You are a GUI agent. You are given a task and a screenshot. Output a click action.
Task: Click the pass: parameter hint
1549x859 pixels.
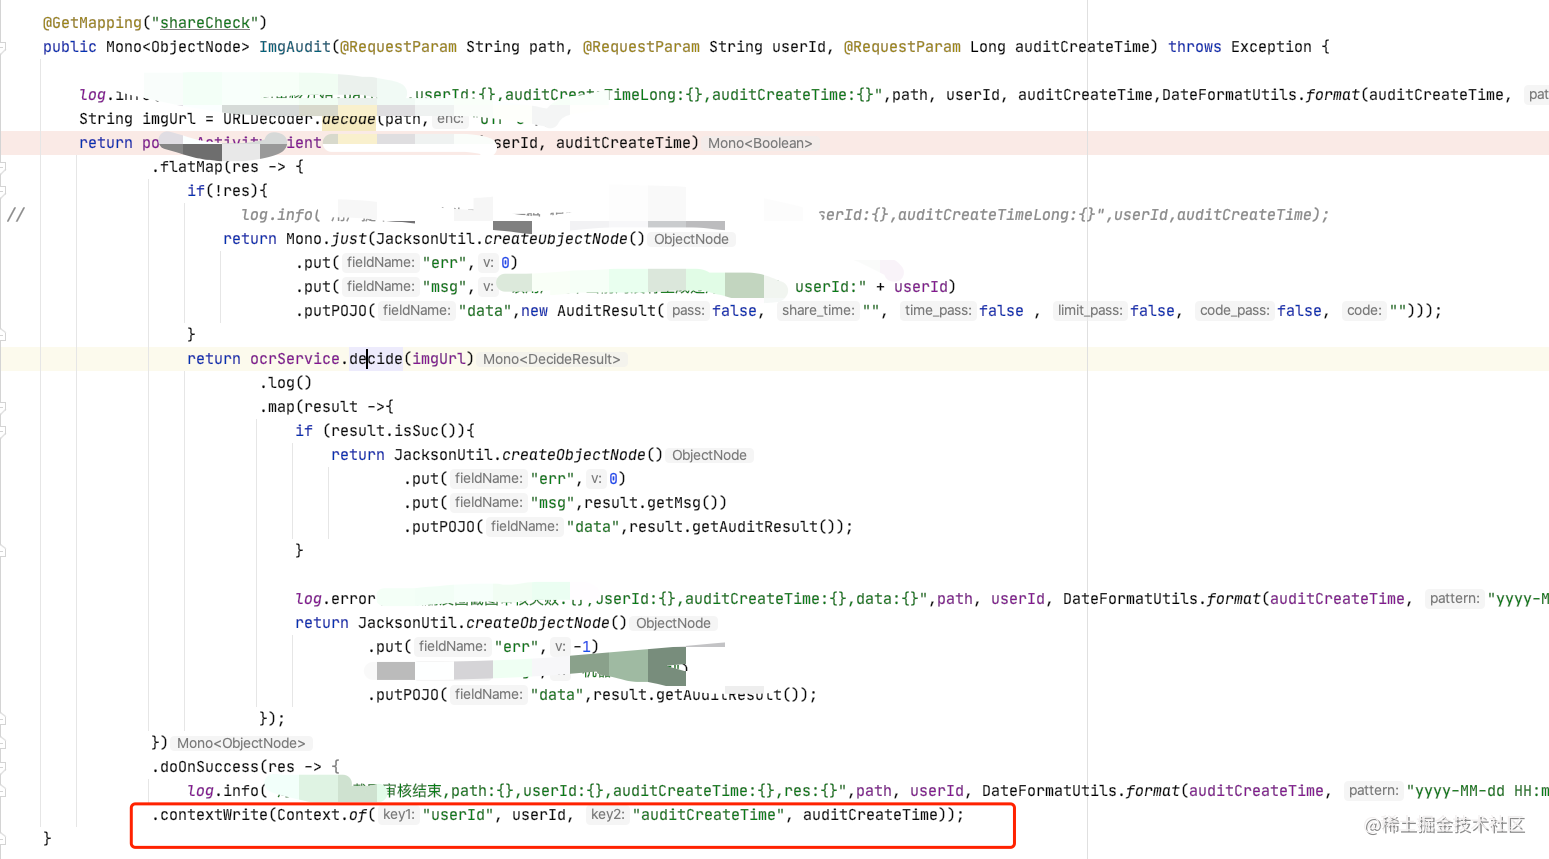pos(688,311)
